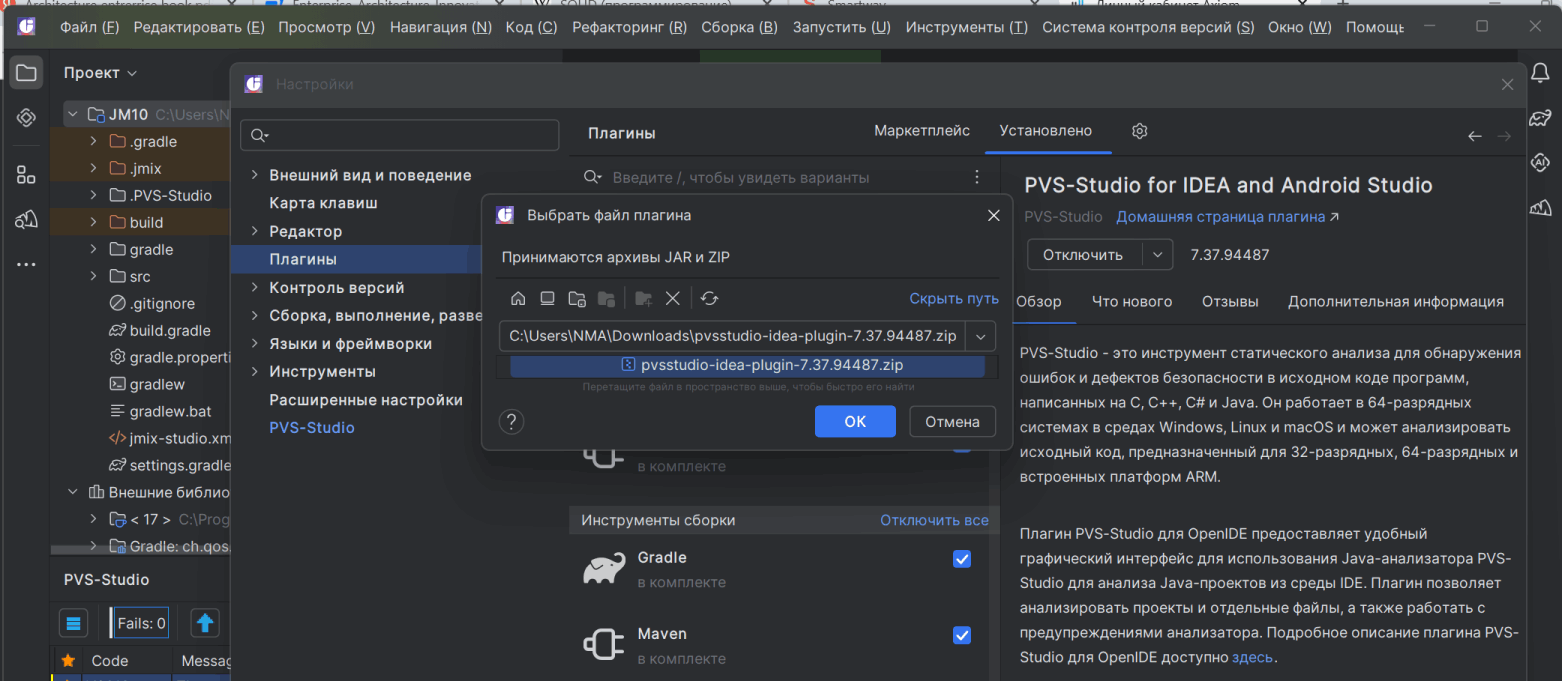Screen dimensions: 1562x681
Task: Open the notifications bell in right sidebar
Action: click(x=1540, y=73)
